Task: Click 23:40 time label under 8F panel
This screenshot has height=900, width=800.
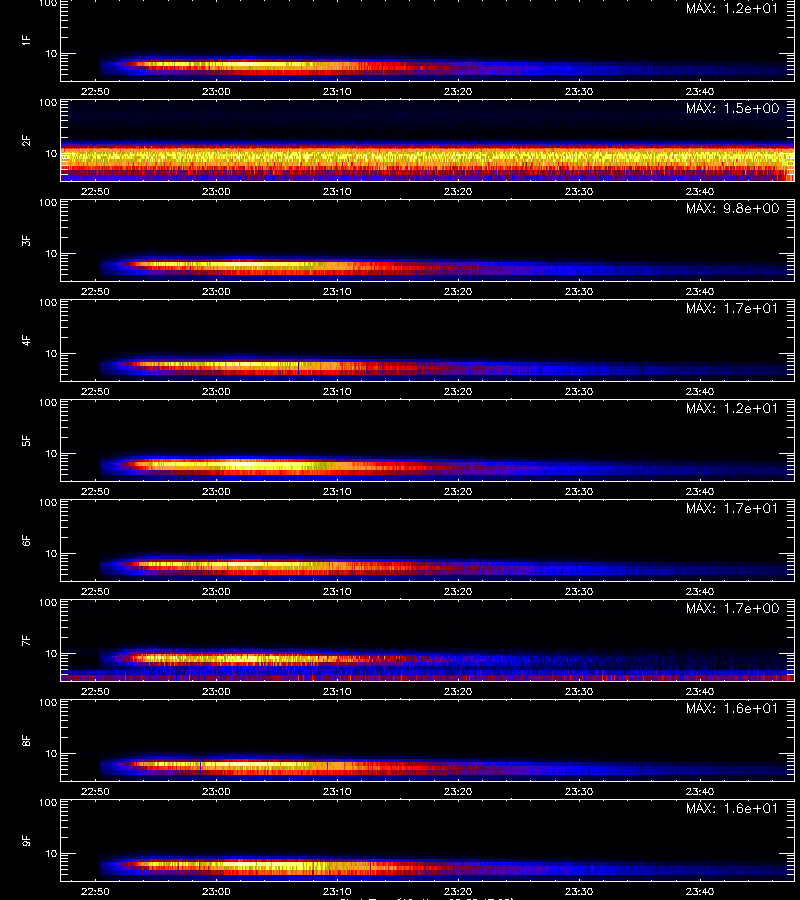Action: click(x=700, y=792)
